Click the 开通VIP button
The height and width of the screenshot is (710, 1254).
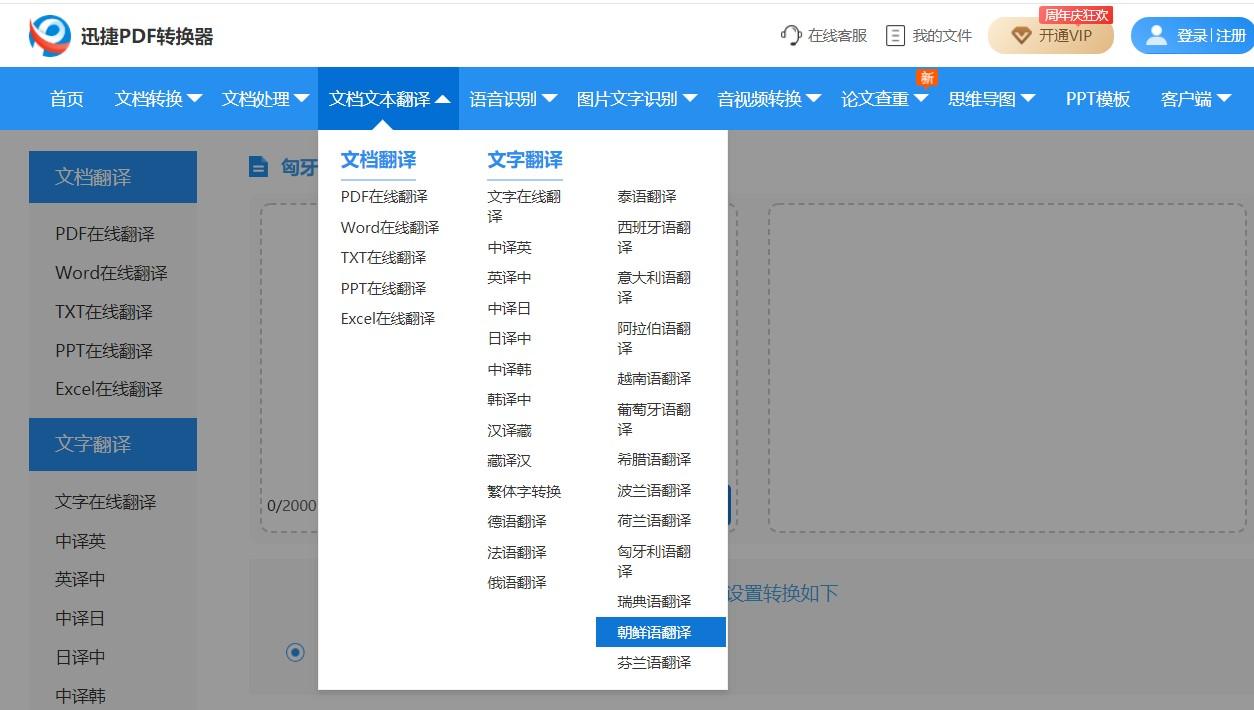[1050, 36]
